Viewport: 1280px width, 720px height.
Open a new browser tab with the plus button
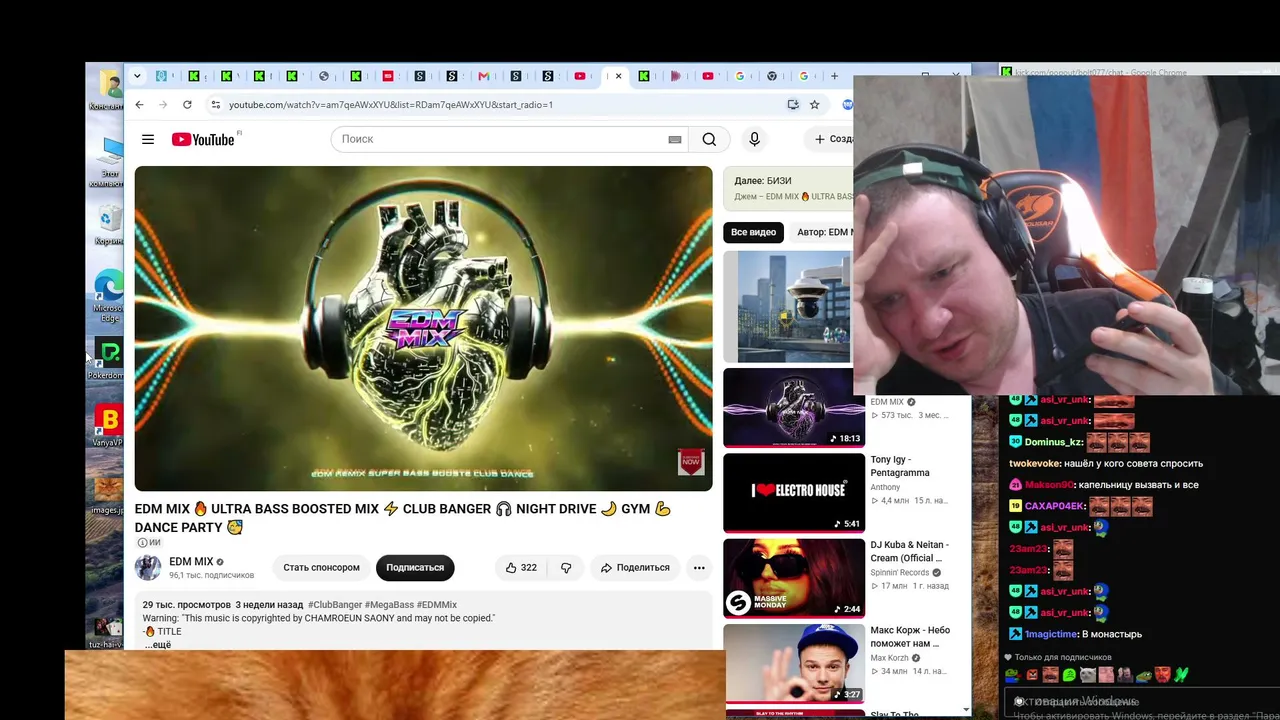834,76
